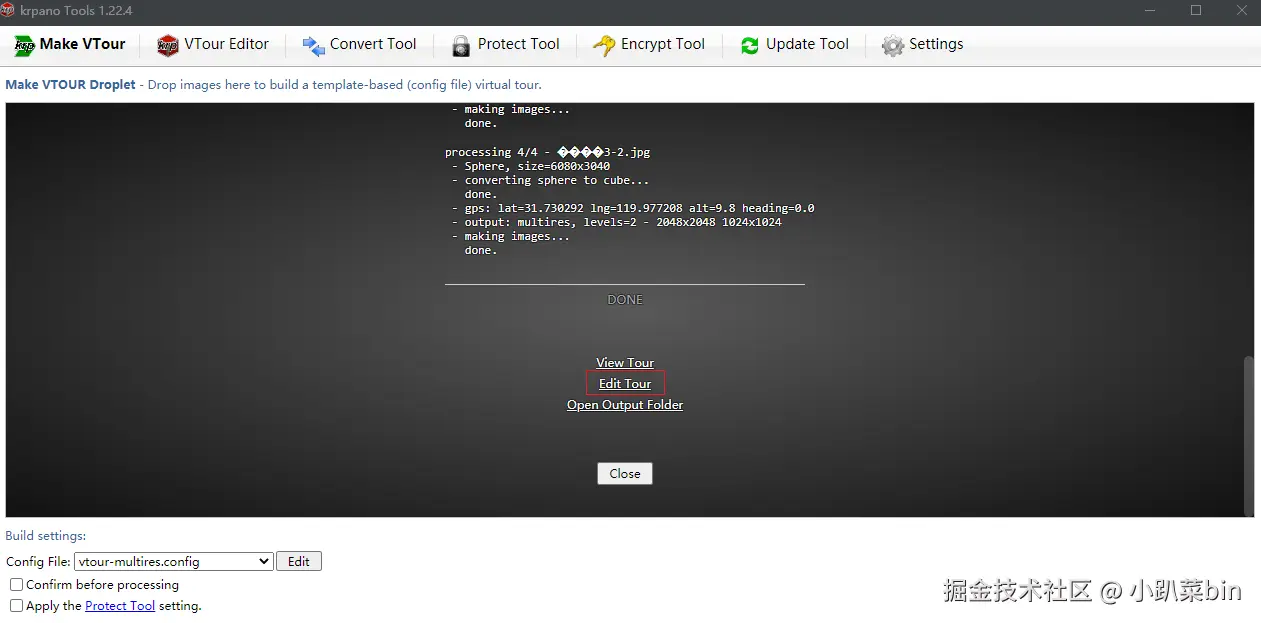Viewport: 1261px width, 623px height.
Task: Switch to the Make VTour tab
Action: (70, 45)
